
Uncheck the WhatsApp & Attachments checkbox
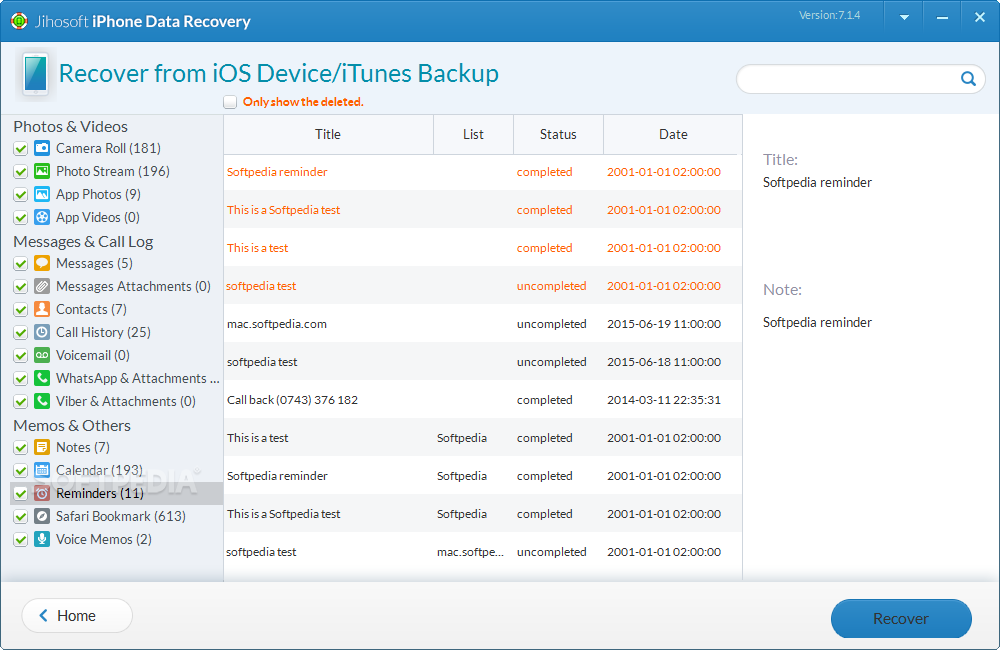click(x=20, y=378)
